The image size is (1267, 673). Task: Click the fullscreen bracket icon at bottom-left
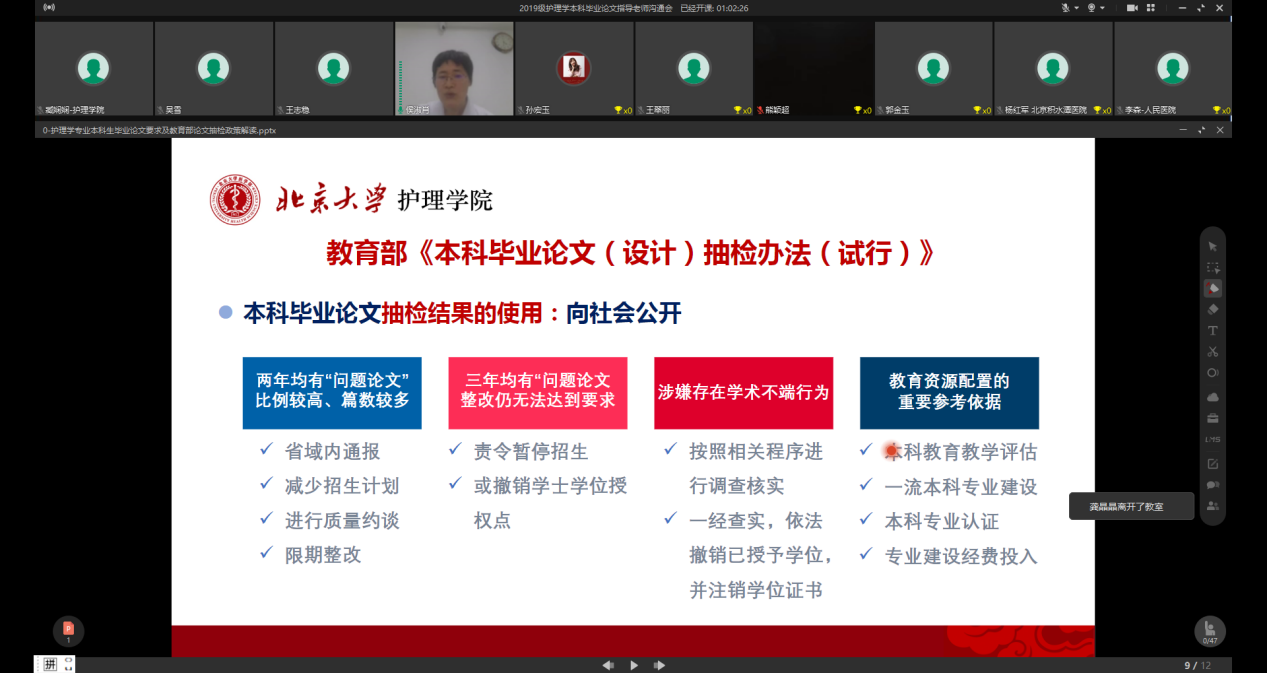68,664
